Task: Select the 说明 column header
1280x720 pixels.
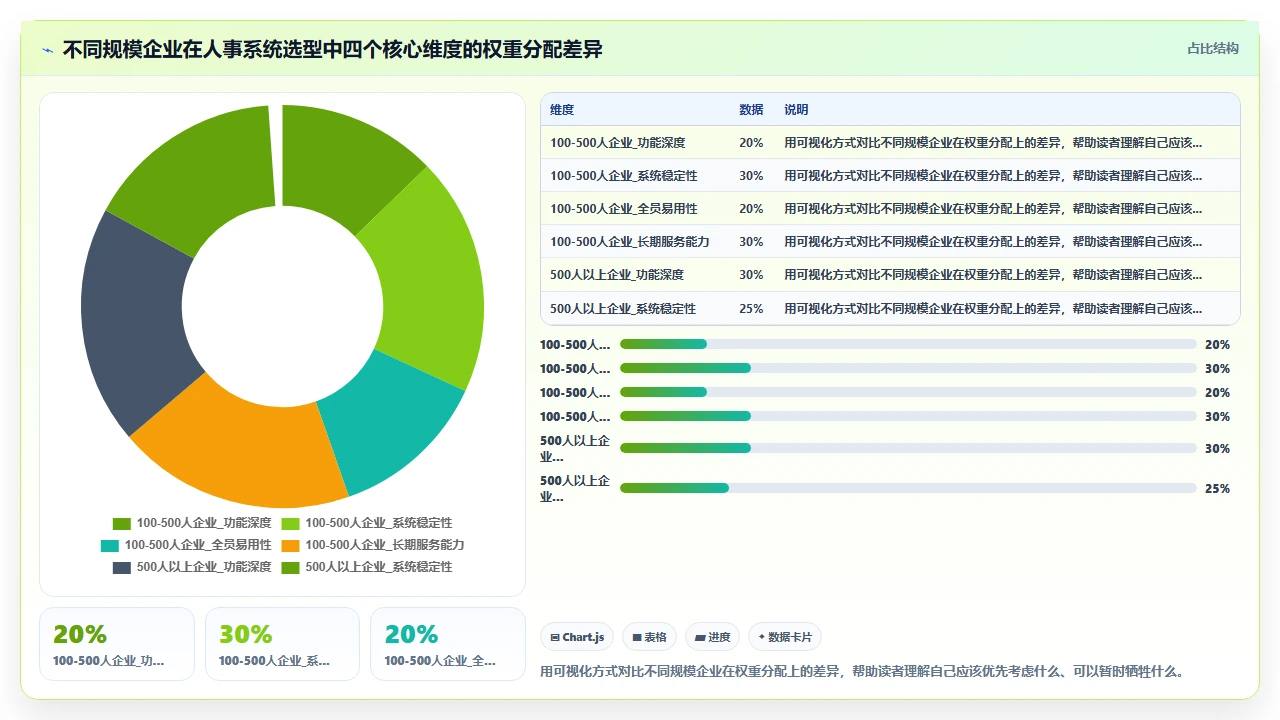Action: tap(796, 110)
